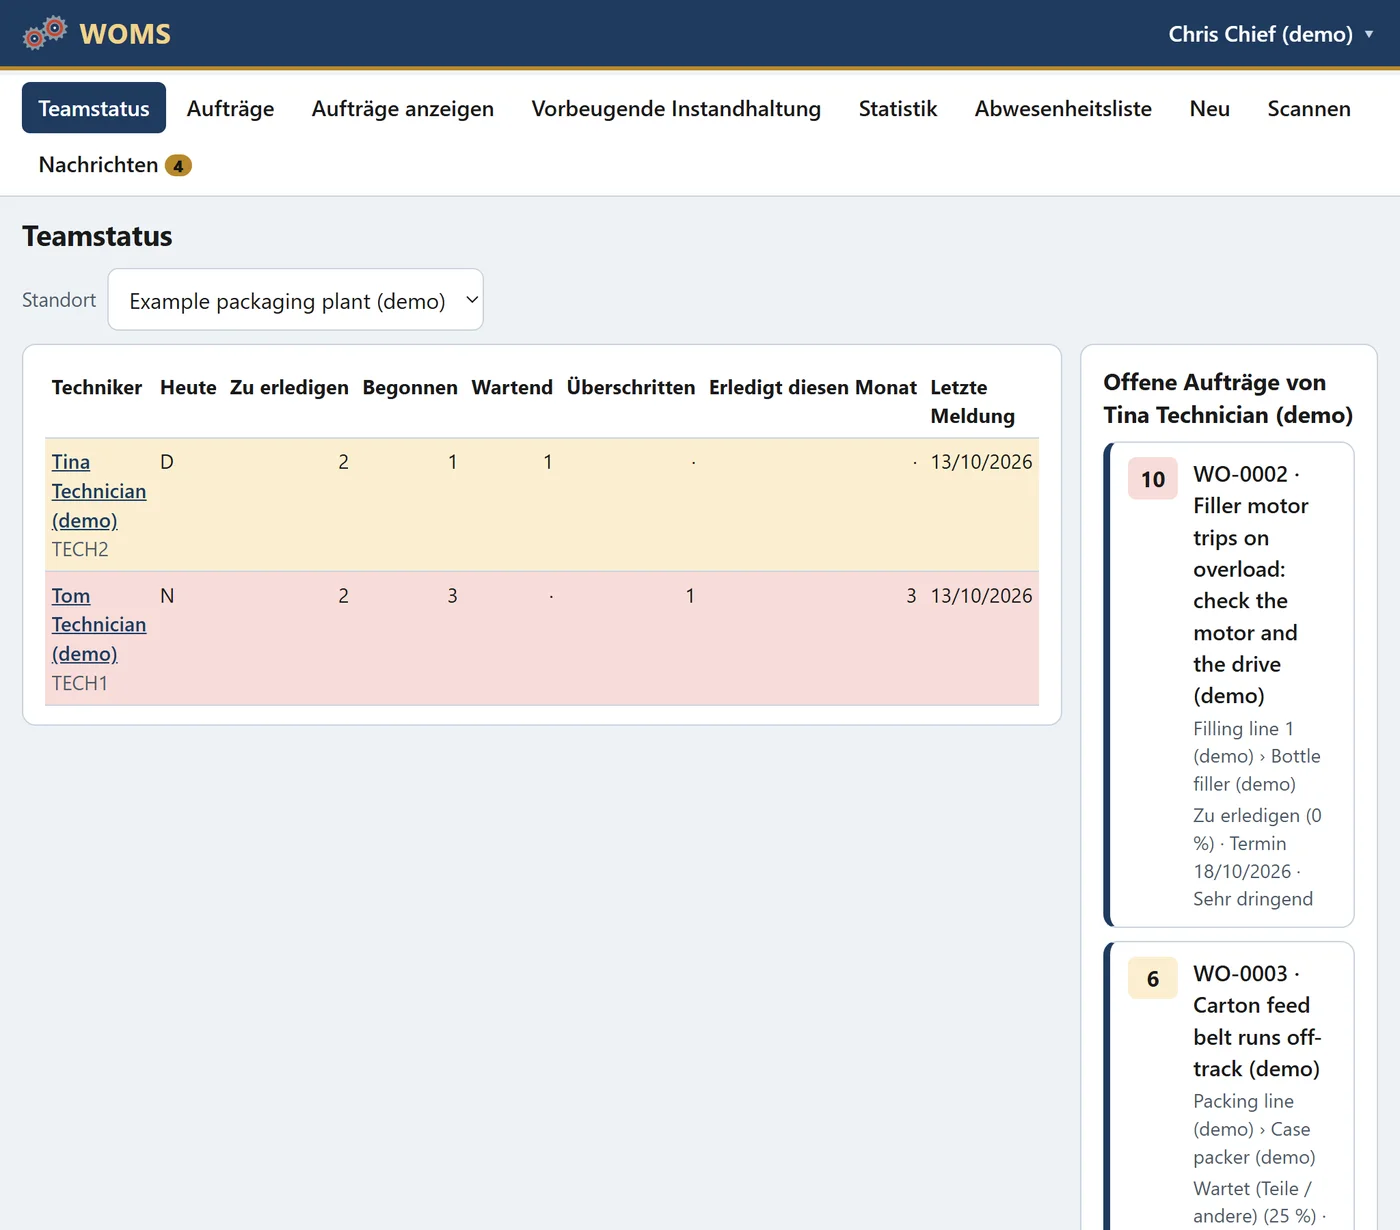Open Tina Technician (demo) link
The height and width of the screenshot is (1230, 1400).
[x=99, y=491]
